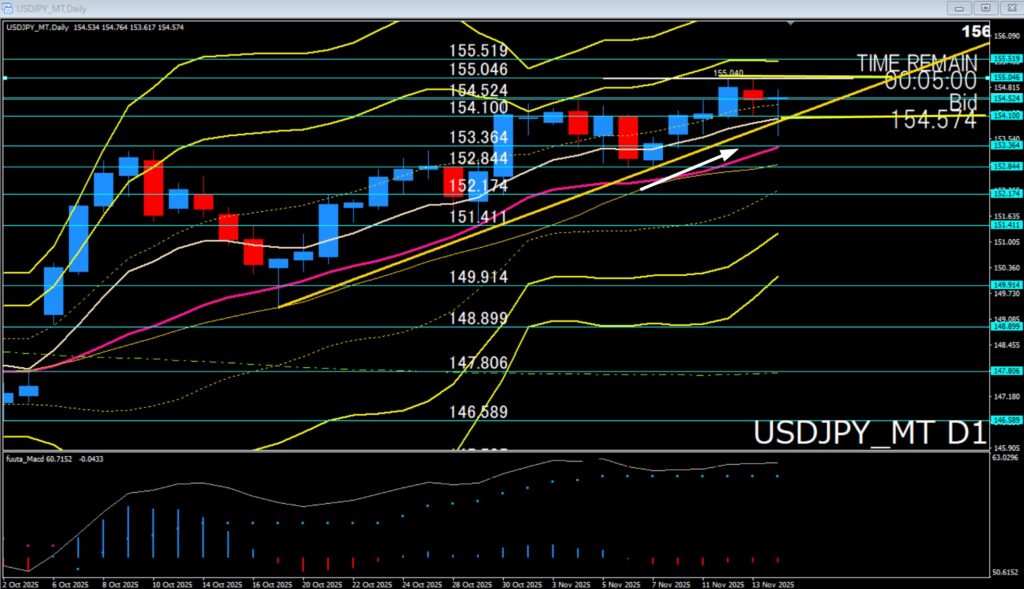Image resolution: width=1024 pixels, height=589 pixels.
Task: Select the 151.411 level text inside chart
Action: [479, 217]
